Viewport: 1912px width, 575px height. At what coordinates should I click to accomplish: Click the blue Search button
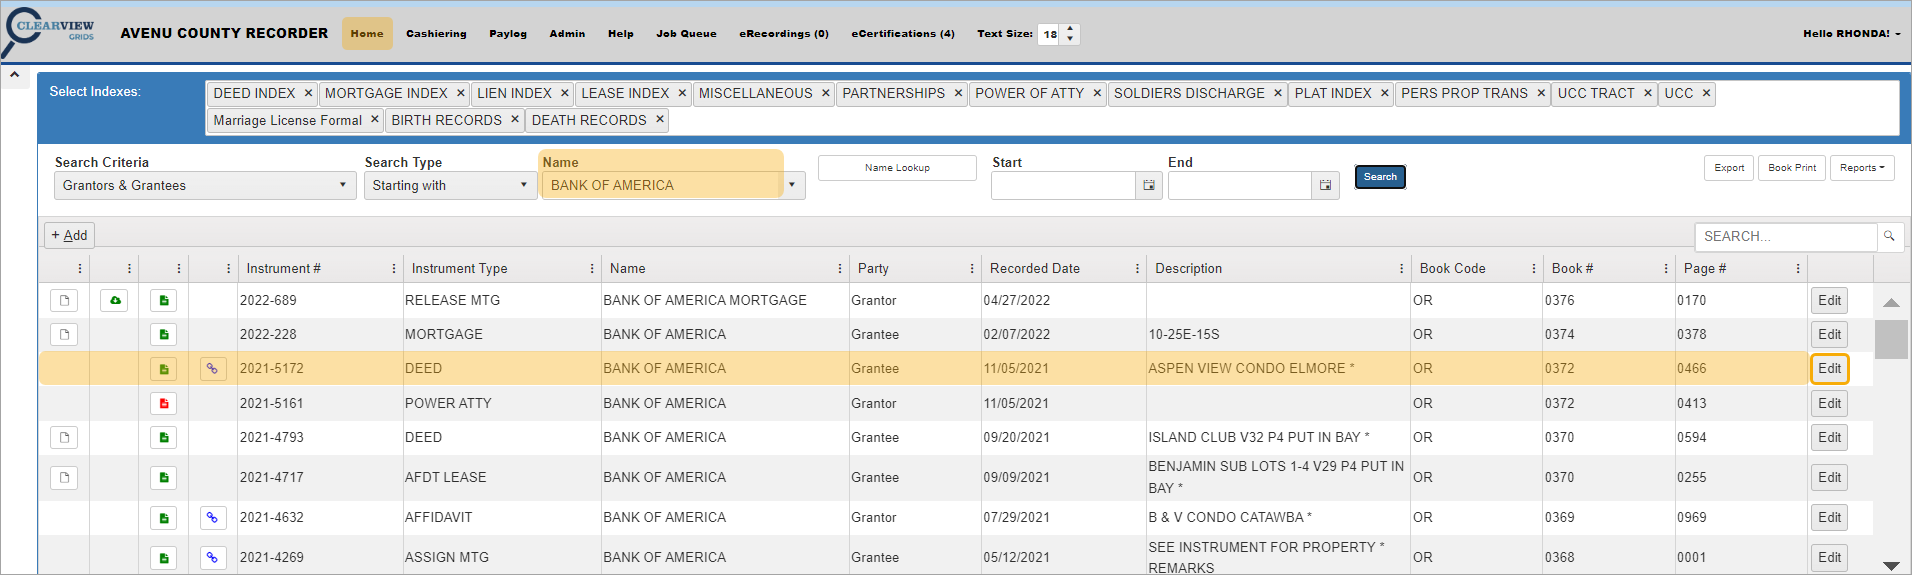(1380, 177)
